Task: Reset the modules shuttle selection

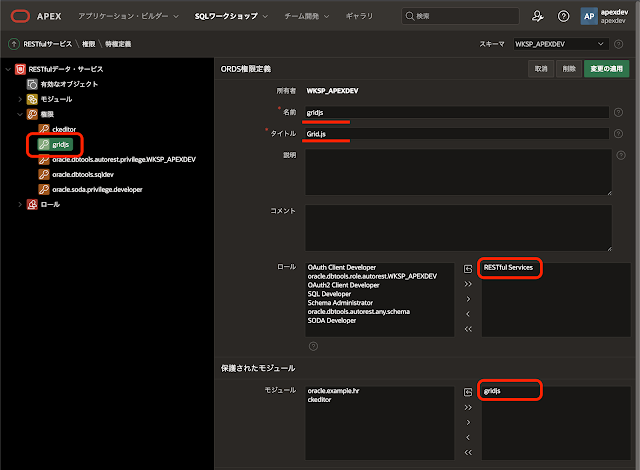Action: tap(468, 392)
